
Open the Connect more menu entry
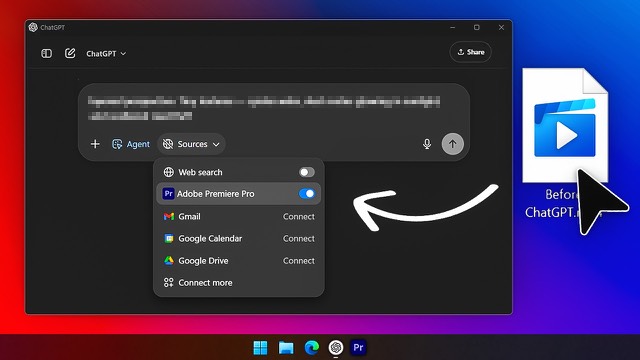coord(239,282)
